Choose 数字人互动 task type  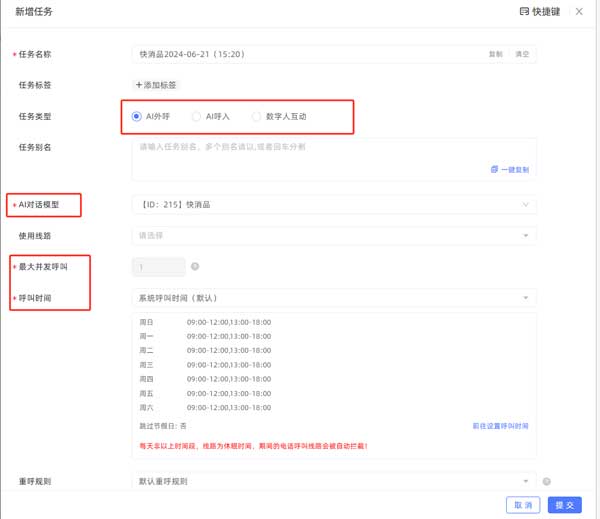(x=257, y=116)
